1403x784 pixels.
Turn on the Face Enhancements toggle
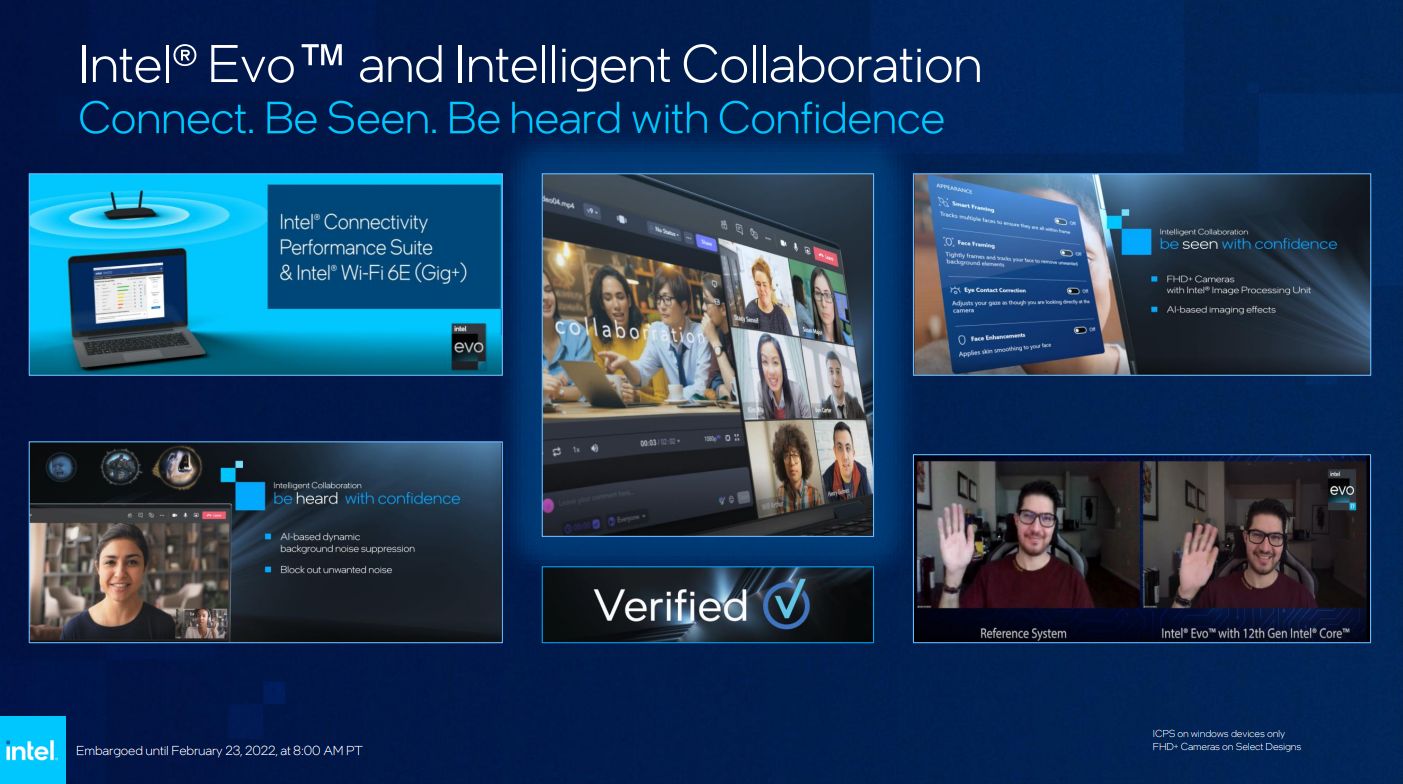coord(1080,330)
